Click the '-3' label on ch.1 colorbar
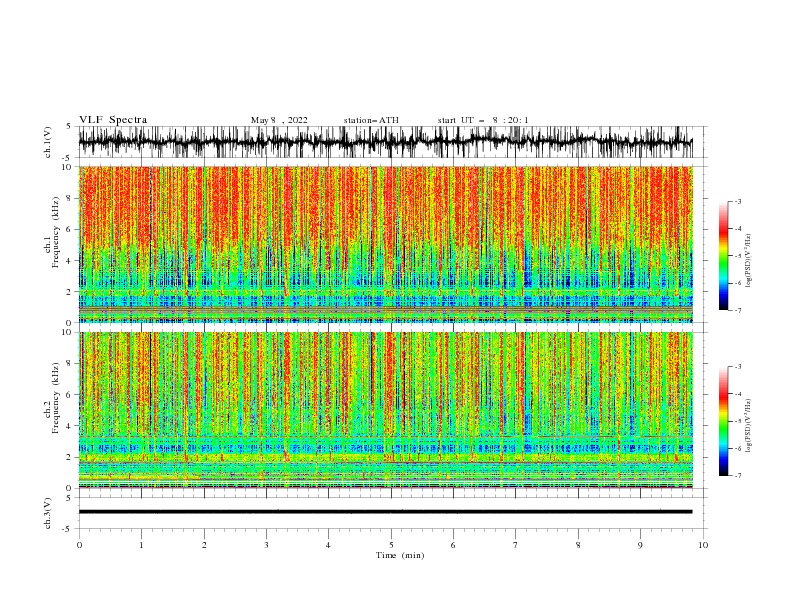This screenshot has height=612, width=792. coord(737,201)
